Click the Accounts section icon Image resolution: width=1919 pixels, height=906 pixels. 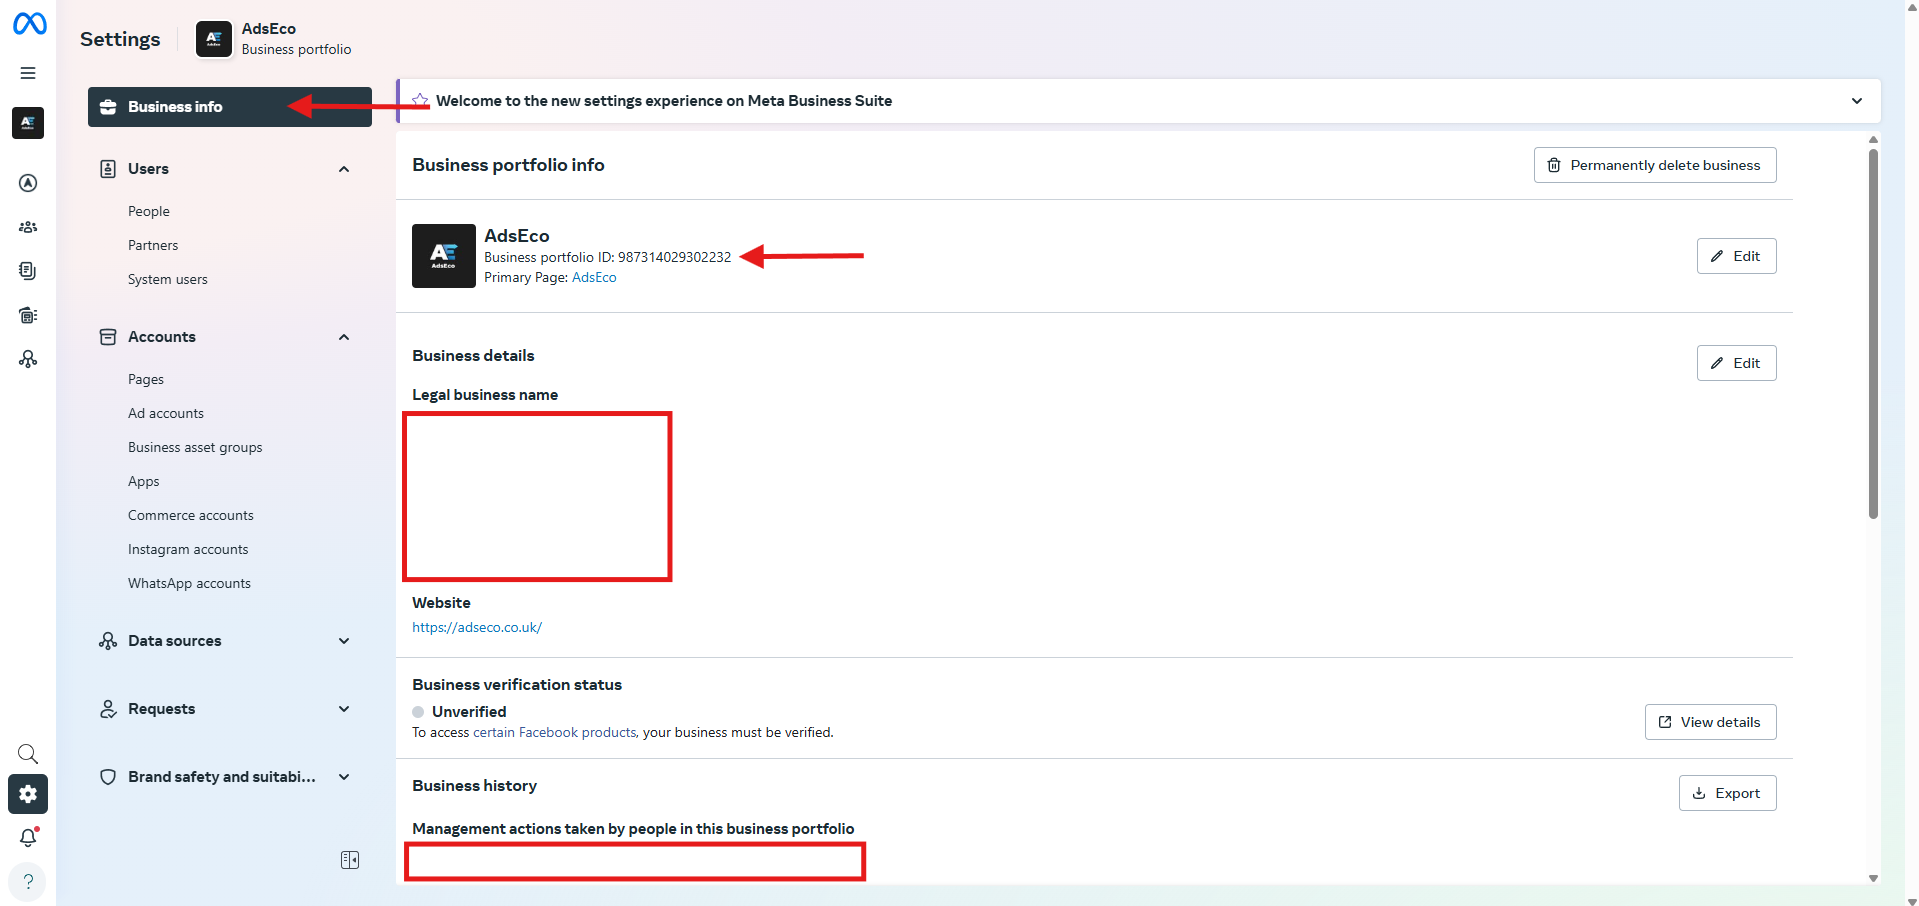click(x=108, y=337)
